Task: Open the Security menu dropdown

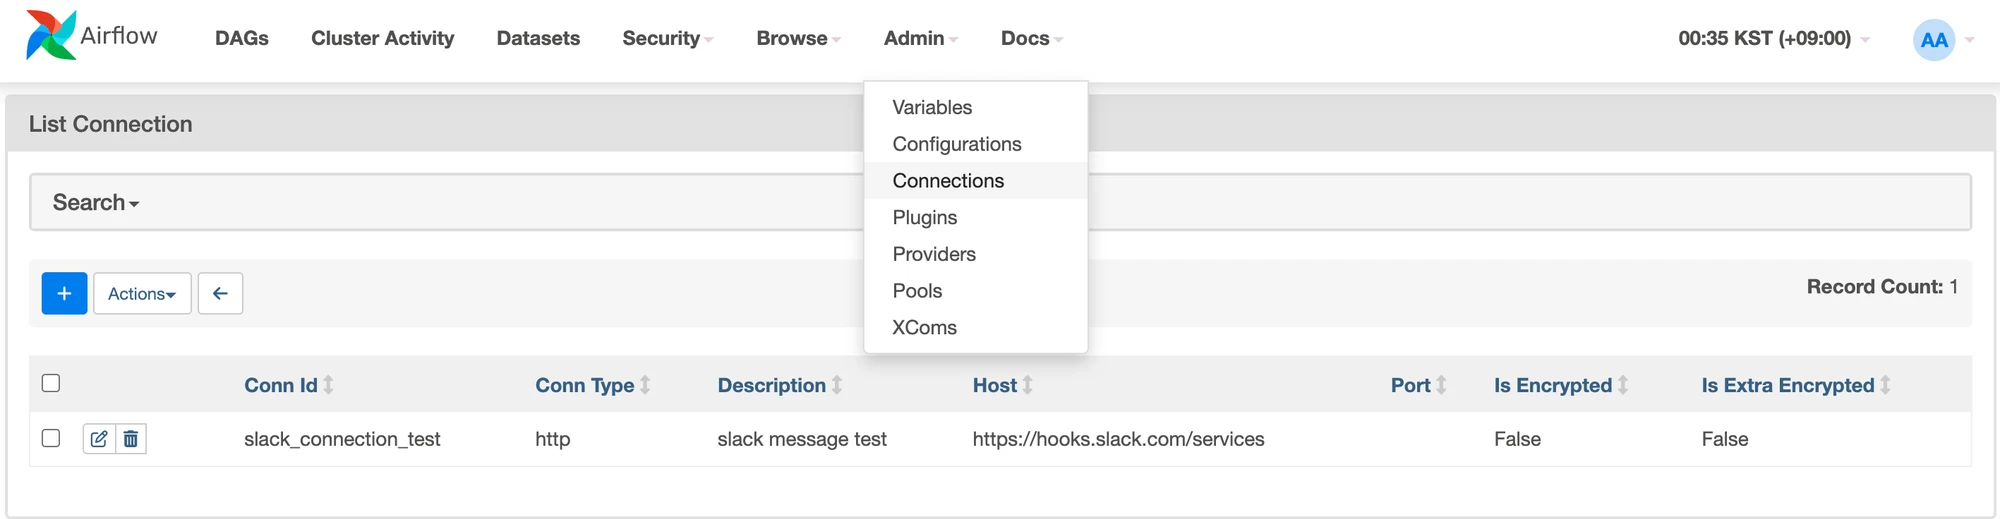Action: point(667,38)
